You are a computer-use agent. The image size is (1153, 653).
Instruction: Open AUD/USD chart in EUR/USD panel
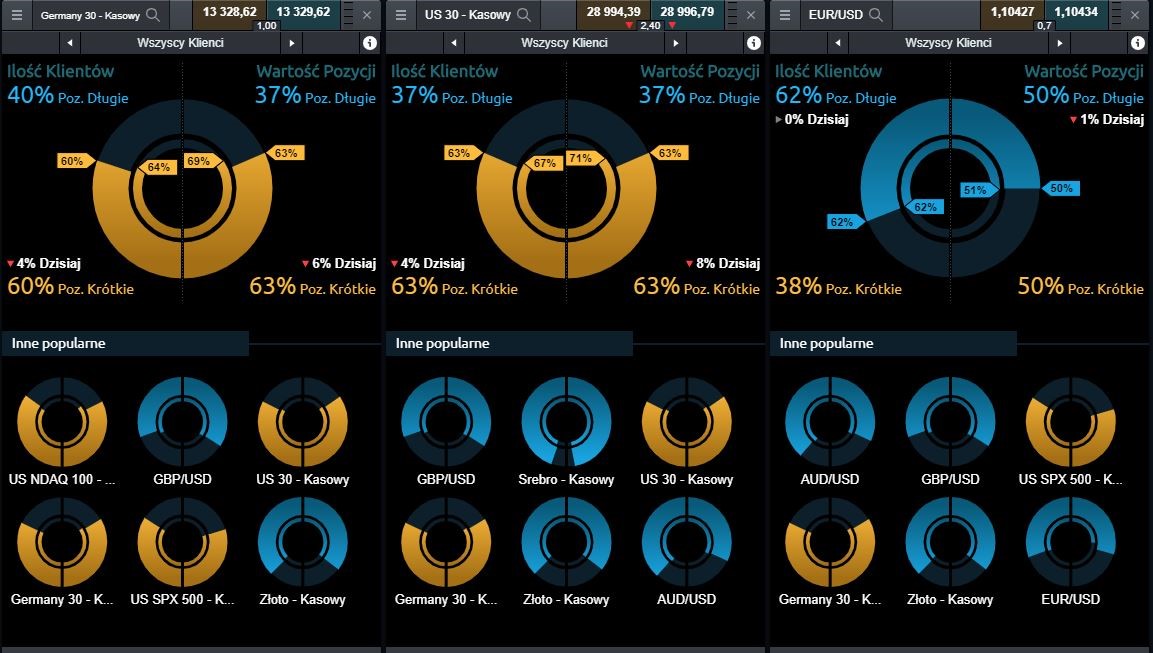tap(829, 422)
